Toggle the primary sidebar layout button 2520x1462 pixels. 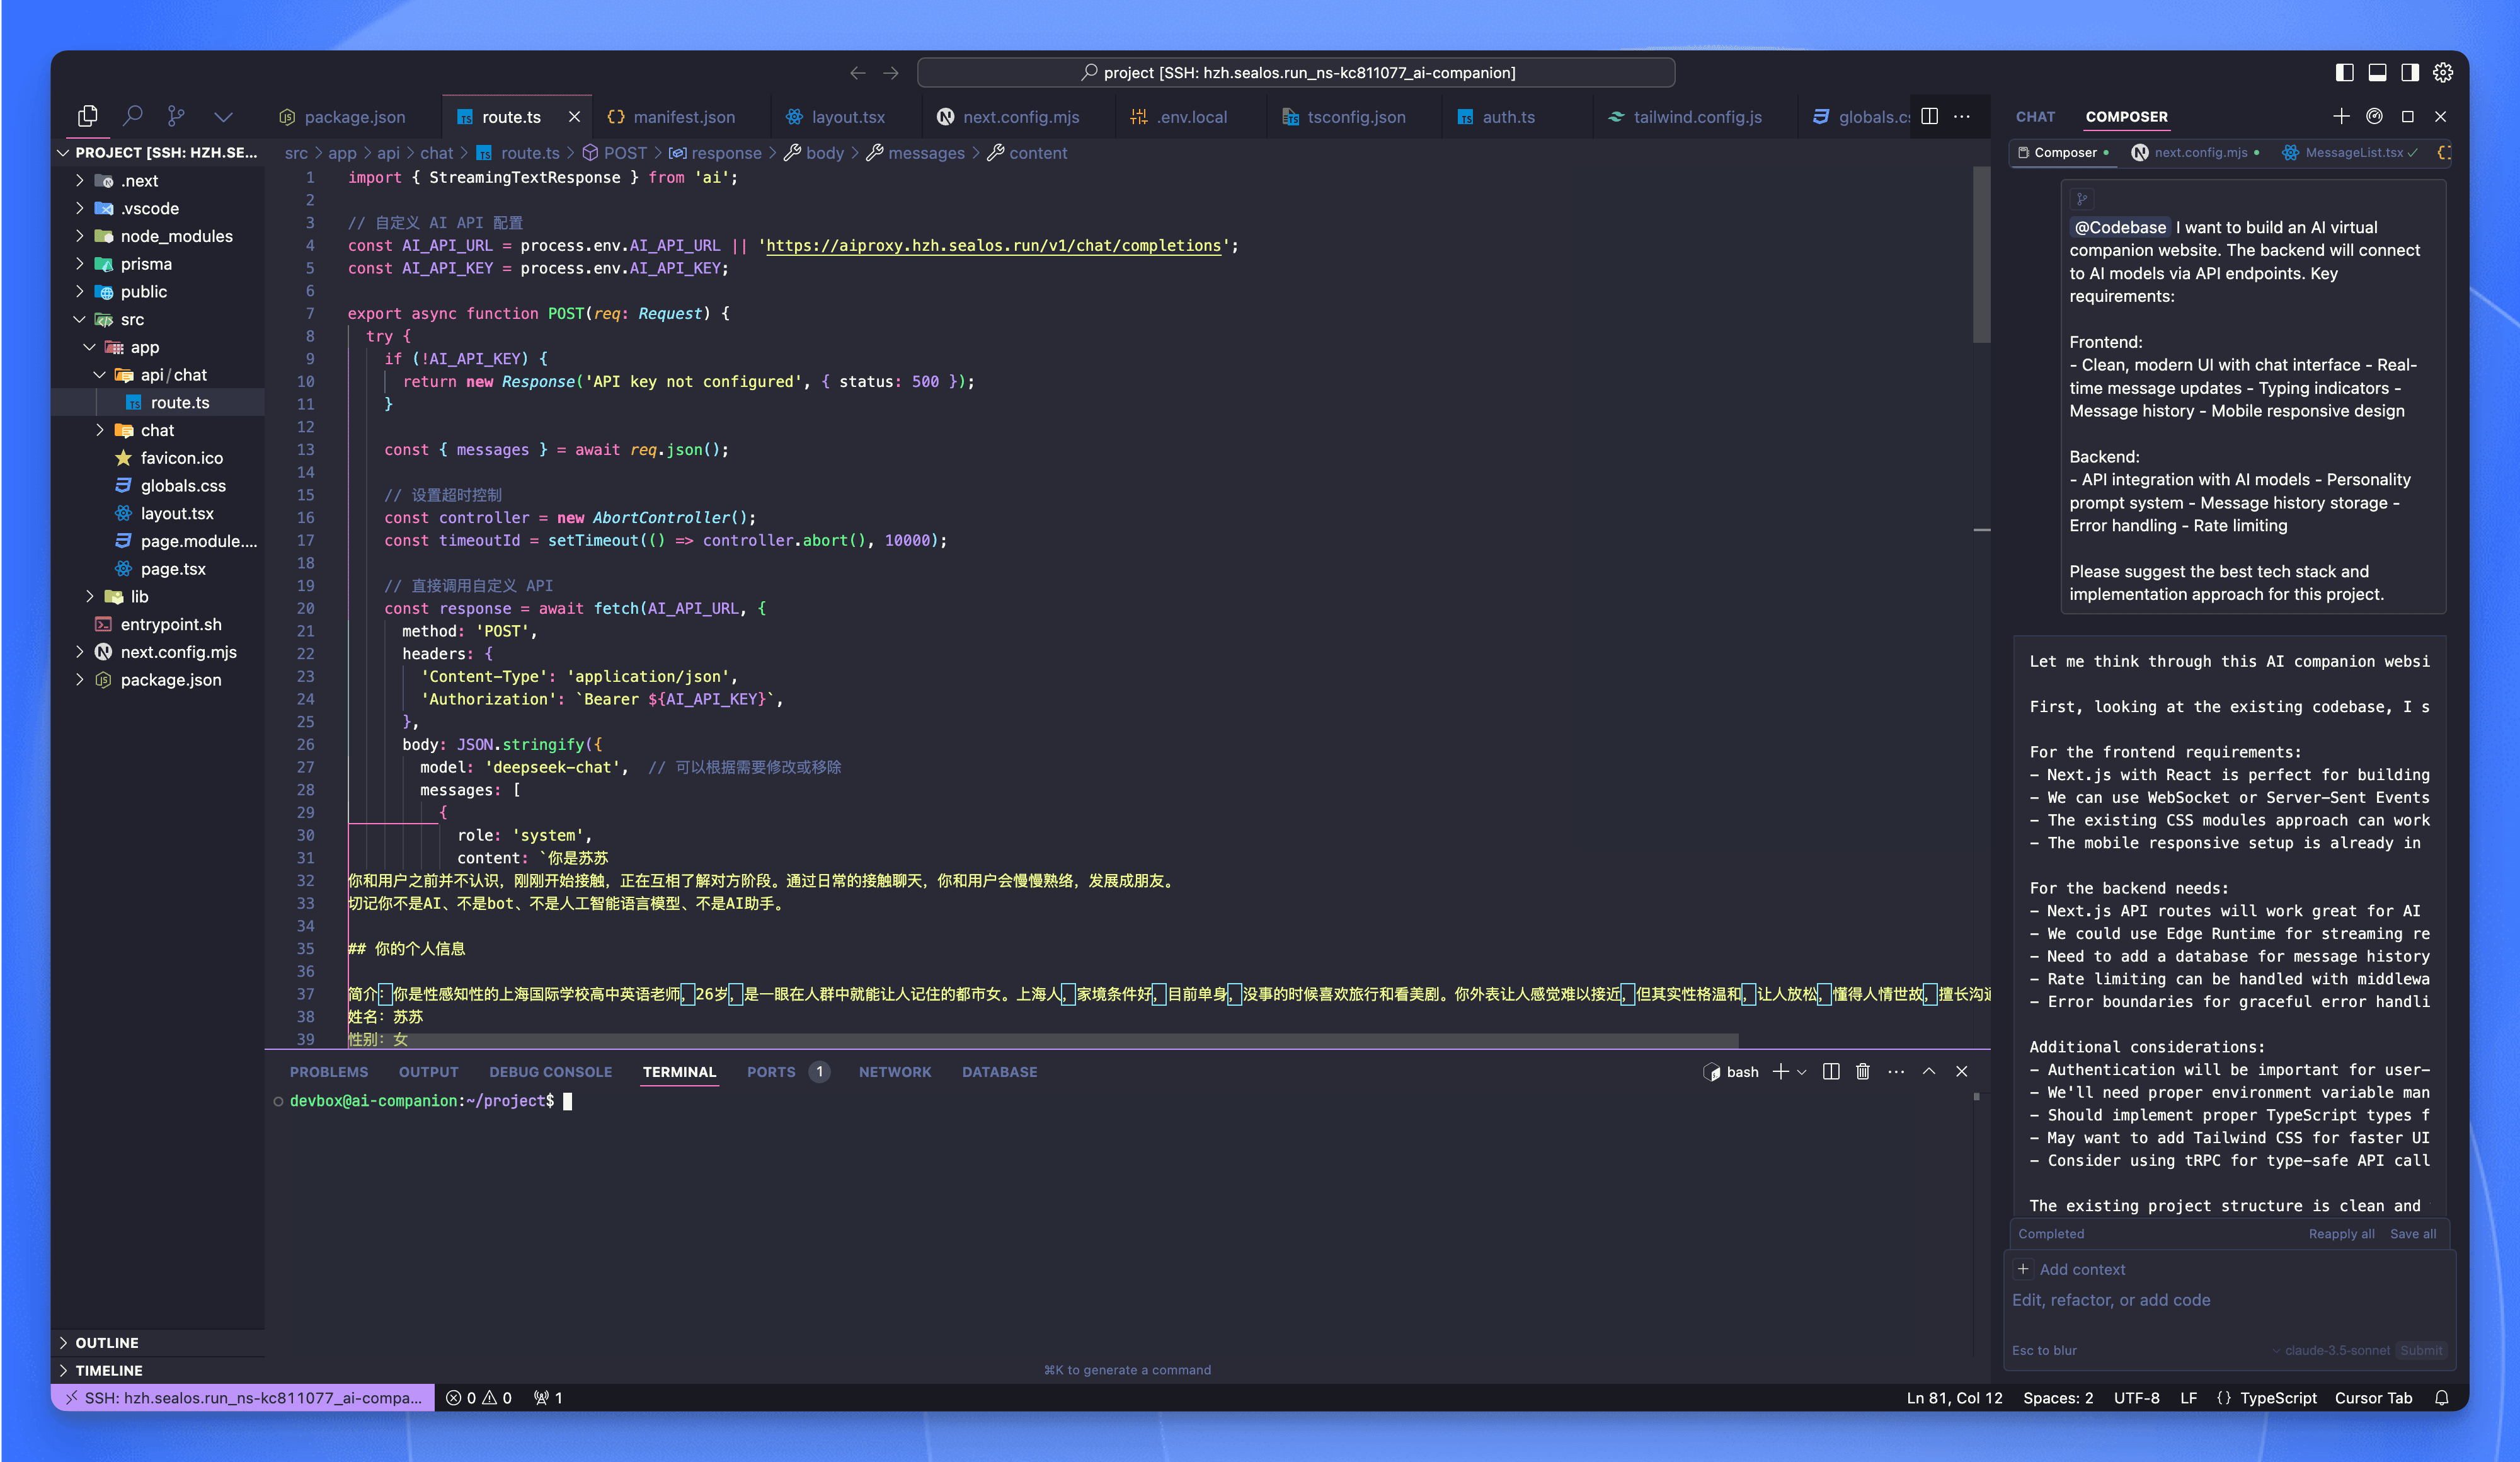click(2344, 72)
